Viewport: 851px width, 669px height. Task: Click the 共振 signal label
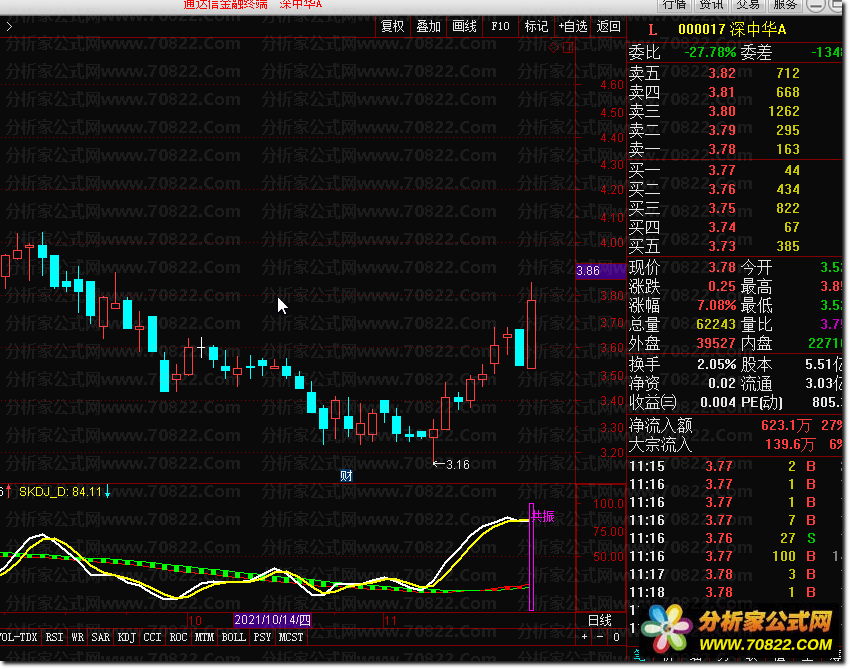coord(543,517)
